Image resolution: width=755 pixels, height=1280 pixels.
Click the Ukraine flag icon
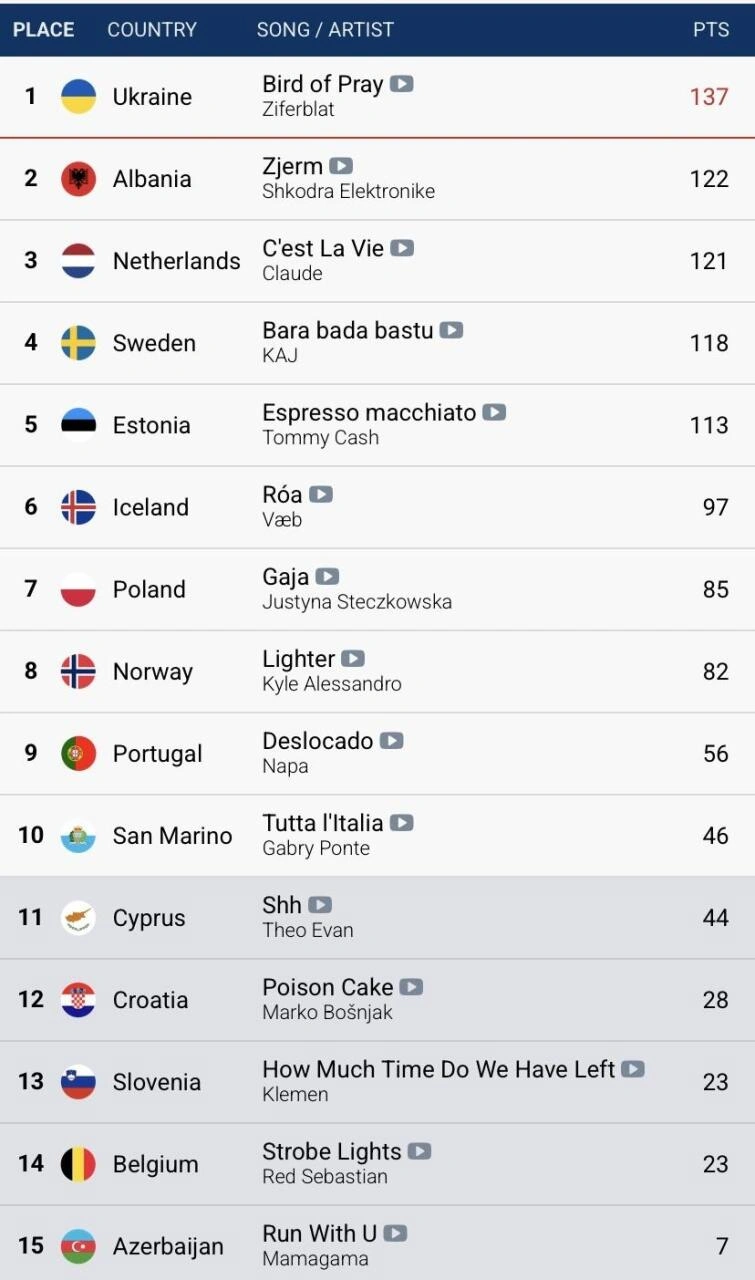[78, 97]
